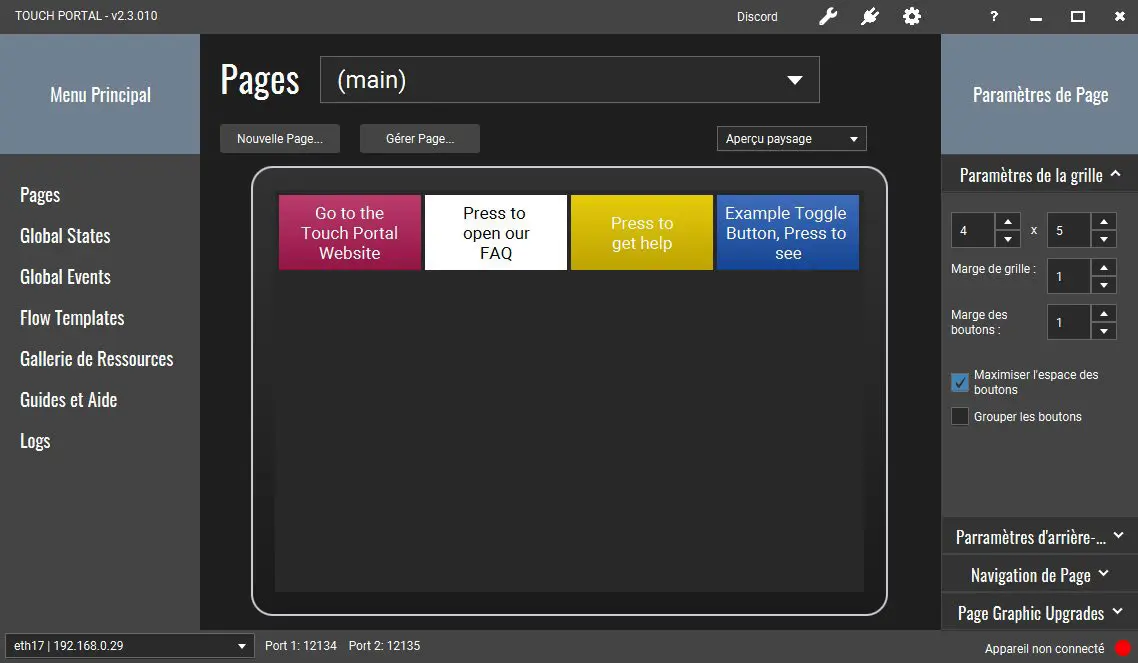
Task: Decrease the Marge des boutons value
Action: [x=1103, y=331]
